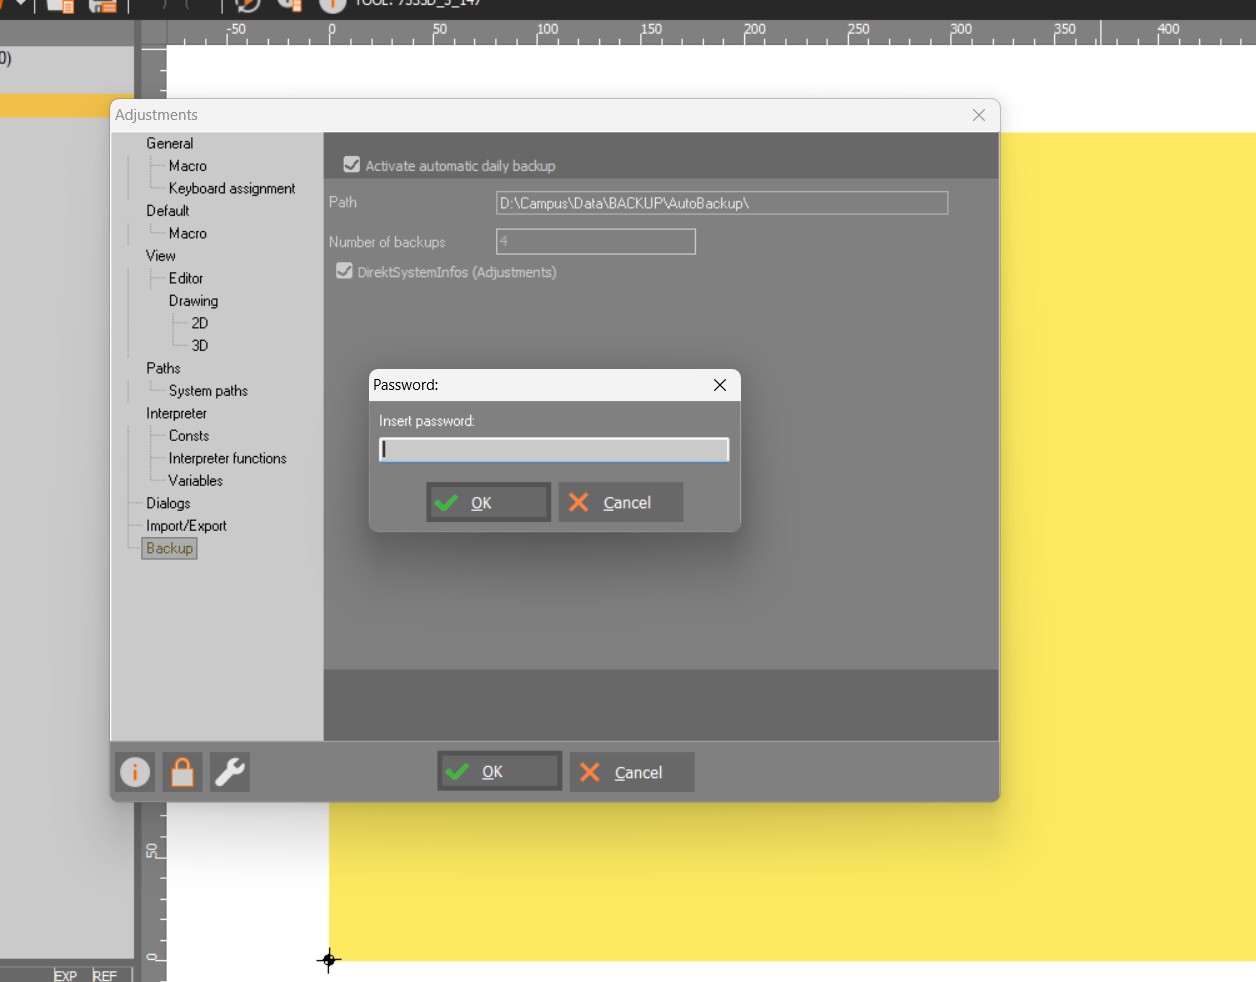Click the backup Path text field
This screenshot has height=982, width=1256.
point(721,203)
